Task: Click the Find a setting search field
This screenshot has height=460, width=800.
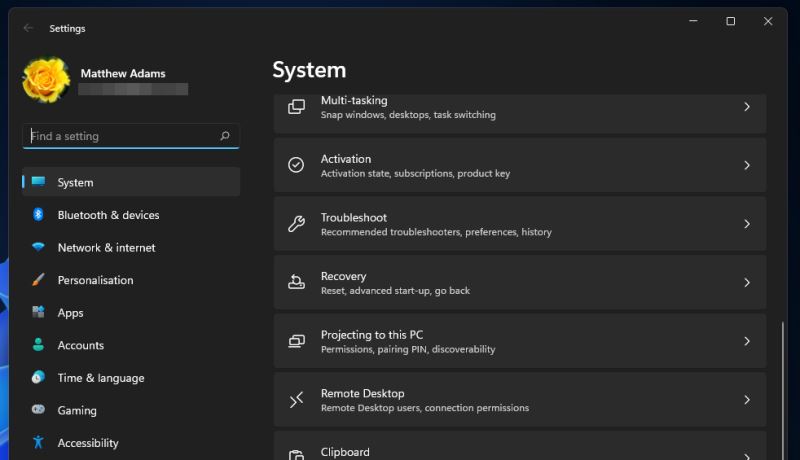Action: click(120, 136)
